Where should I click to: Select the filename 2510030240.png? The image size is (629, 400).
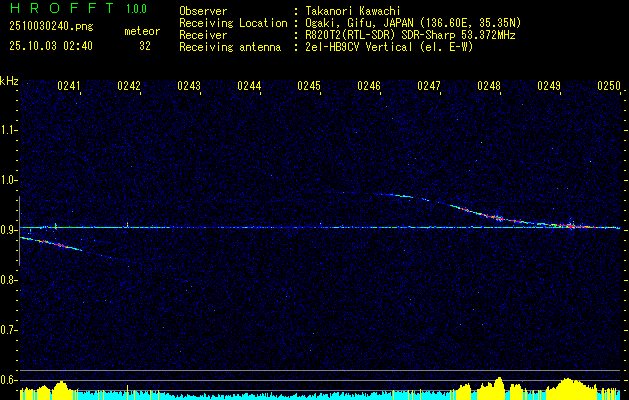tap(51, 27)
